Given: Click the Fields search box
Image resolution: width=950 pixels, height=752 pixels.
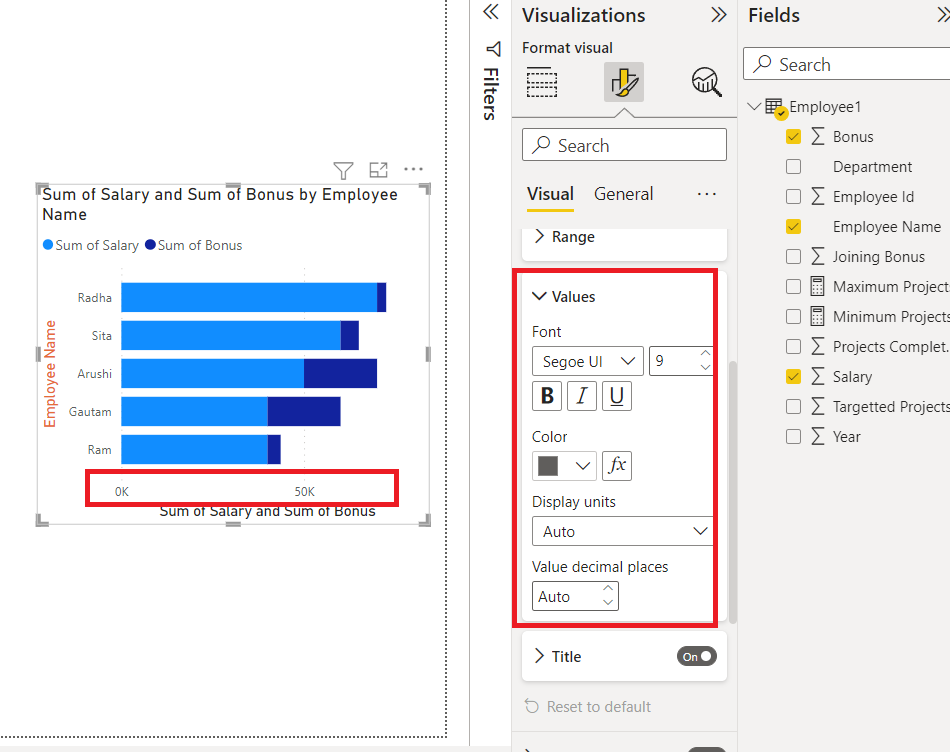Looking at the screenshot, I should click(x=848, y=63).
